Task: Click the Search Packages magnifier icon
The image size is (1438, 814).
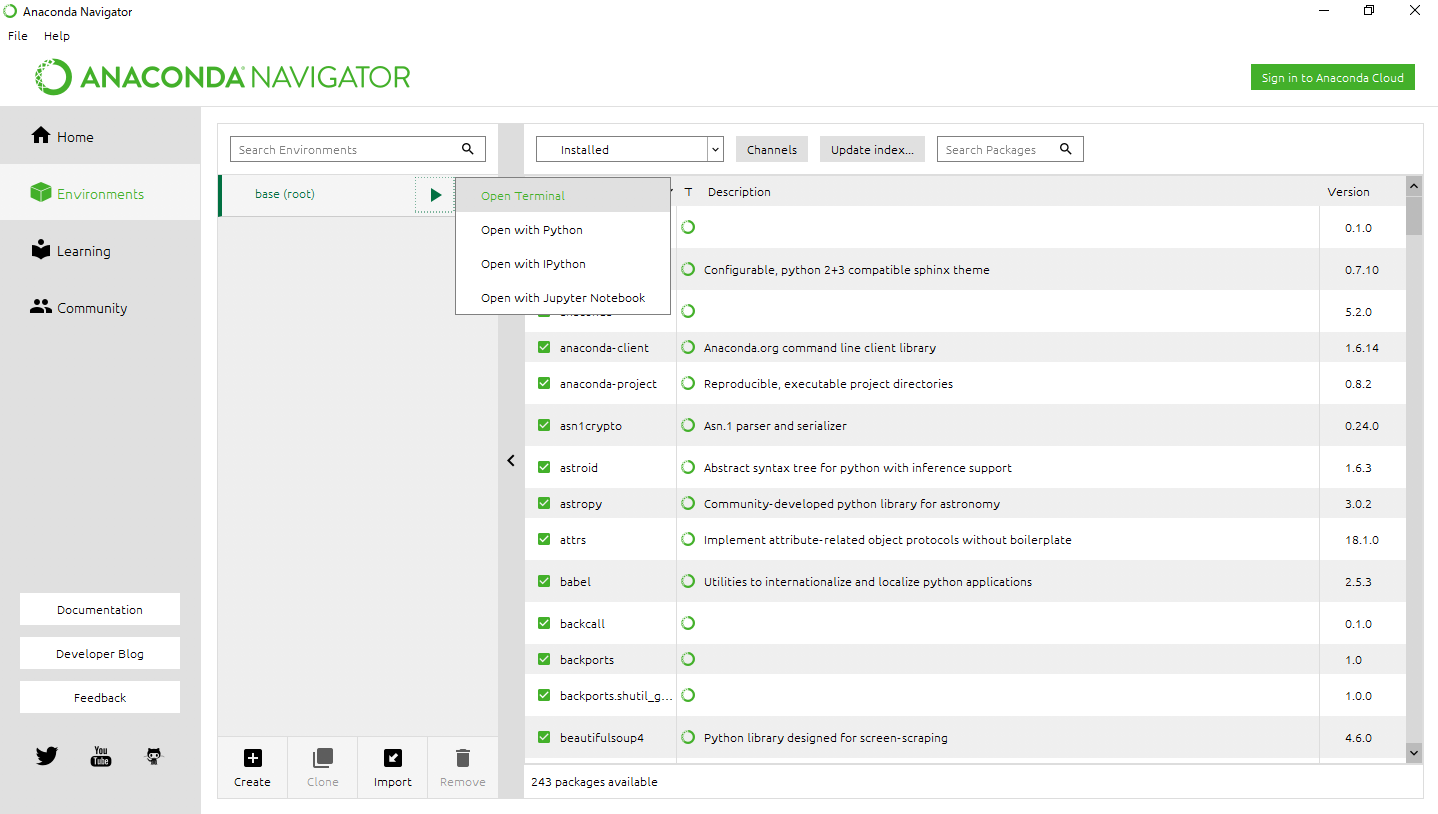Action: coord(1066,149)
